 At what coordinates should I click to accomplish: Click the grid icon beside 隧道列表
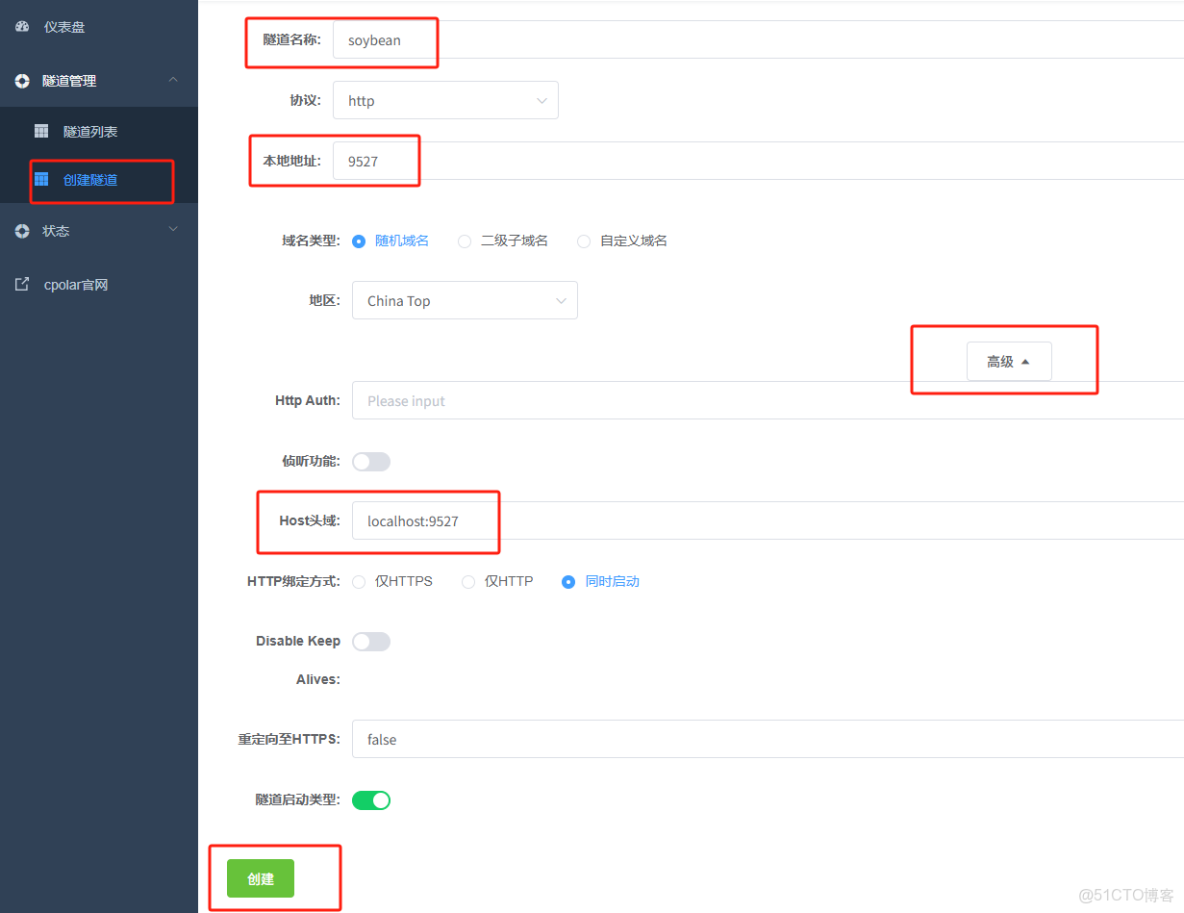40,130
